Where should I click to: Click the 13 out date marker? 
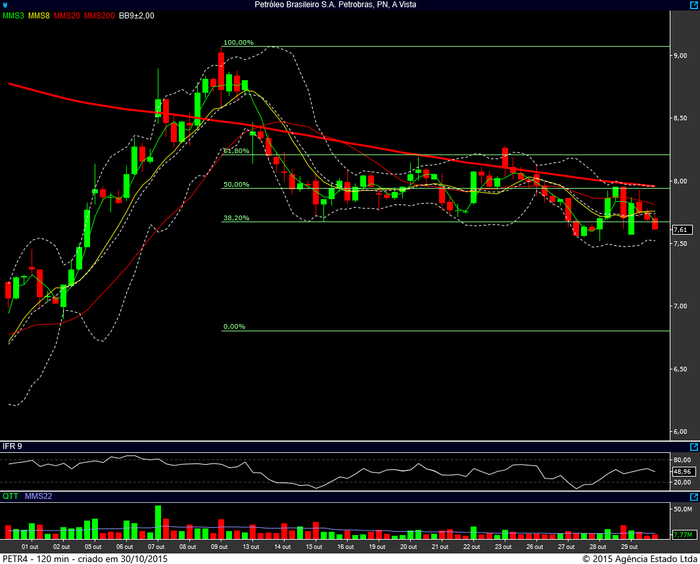point(253,547)
